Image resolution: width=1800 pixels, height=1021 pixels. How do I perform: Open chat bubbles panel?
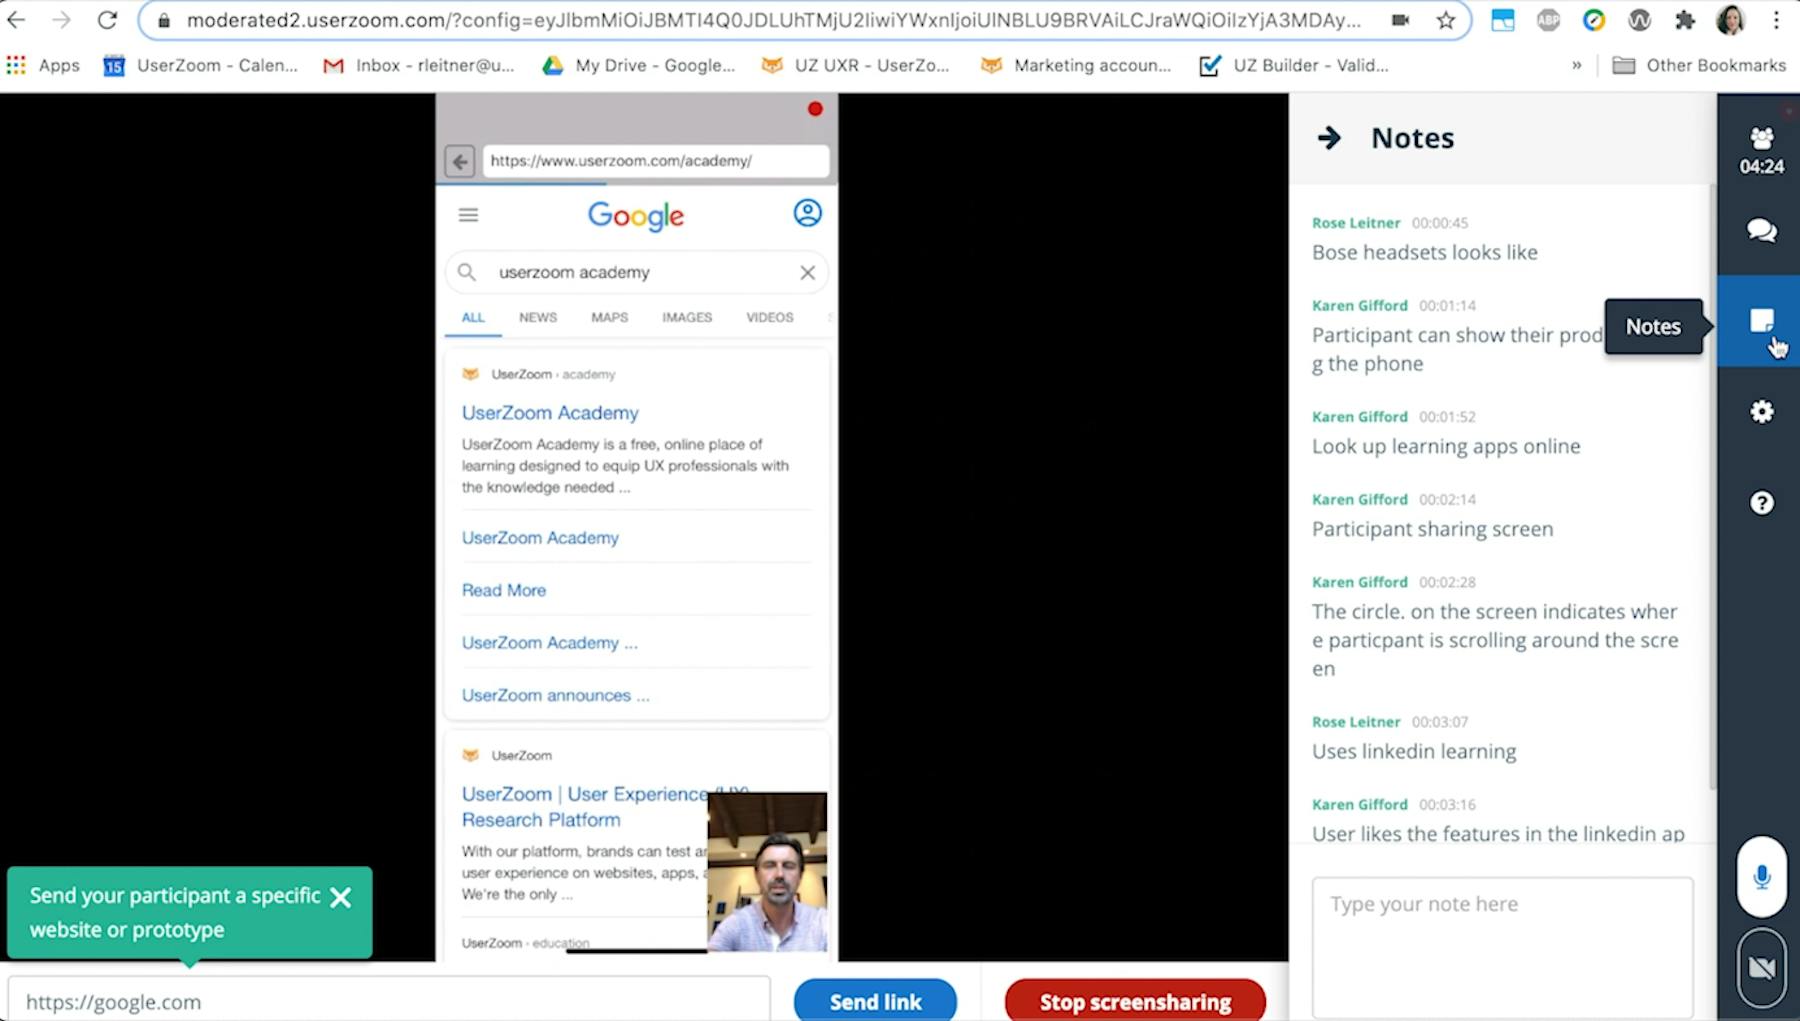tap(1762, 230)
